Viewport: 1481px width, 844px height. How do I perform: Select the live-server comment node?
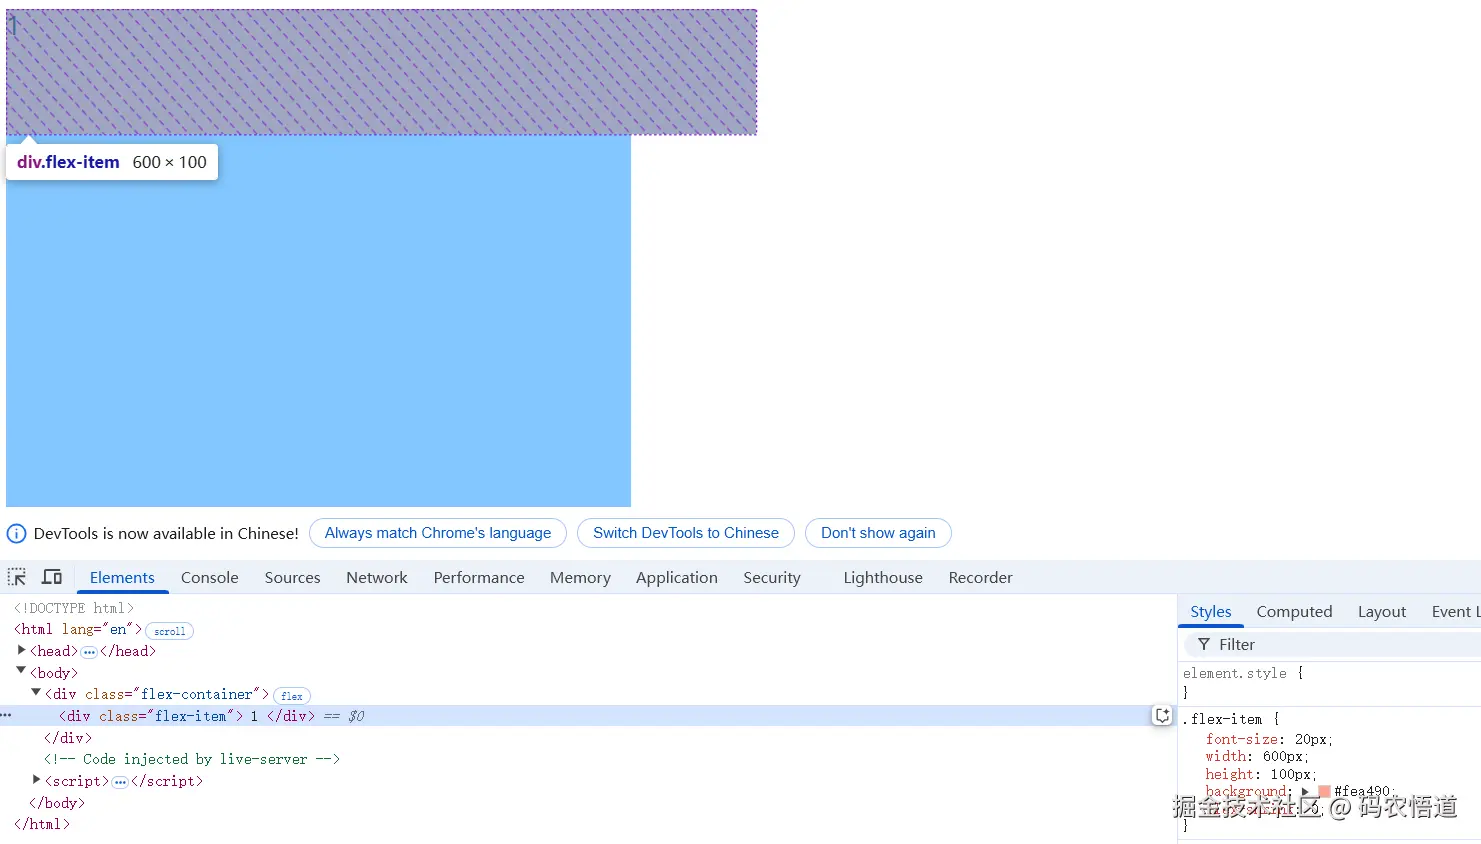pos(192,759)
